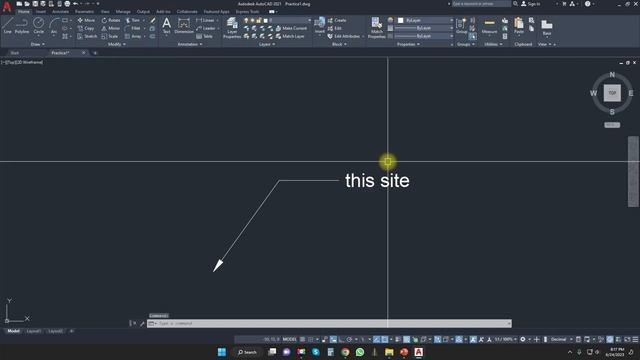Click the Insert block tool
The height and width of the screenshot is (360, 640).
[320, 26]
